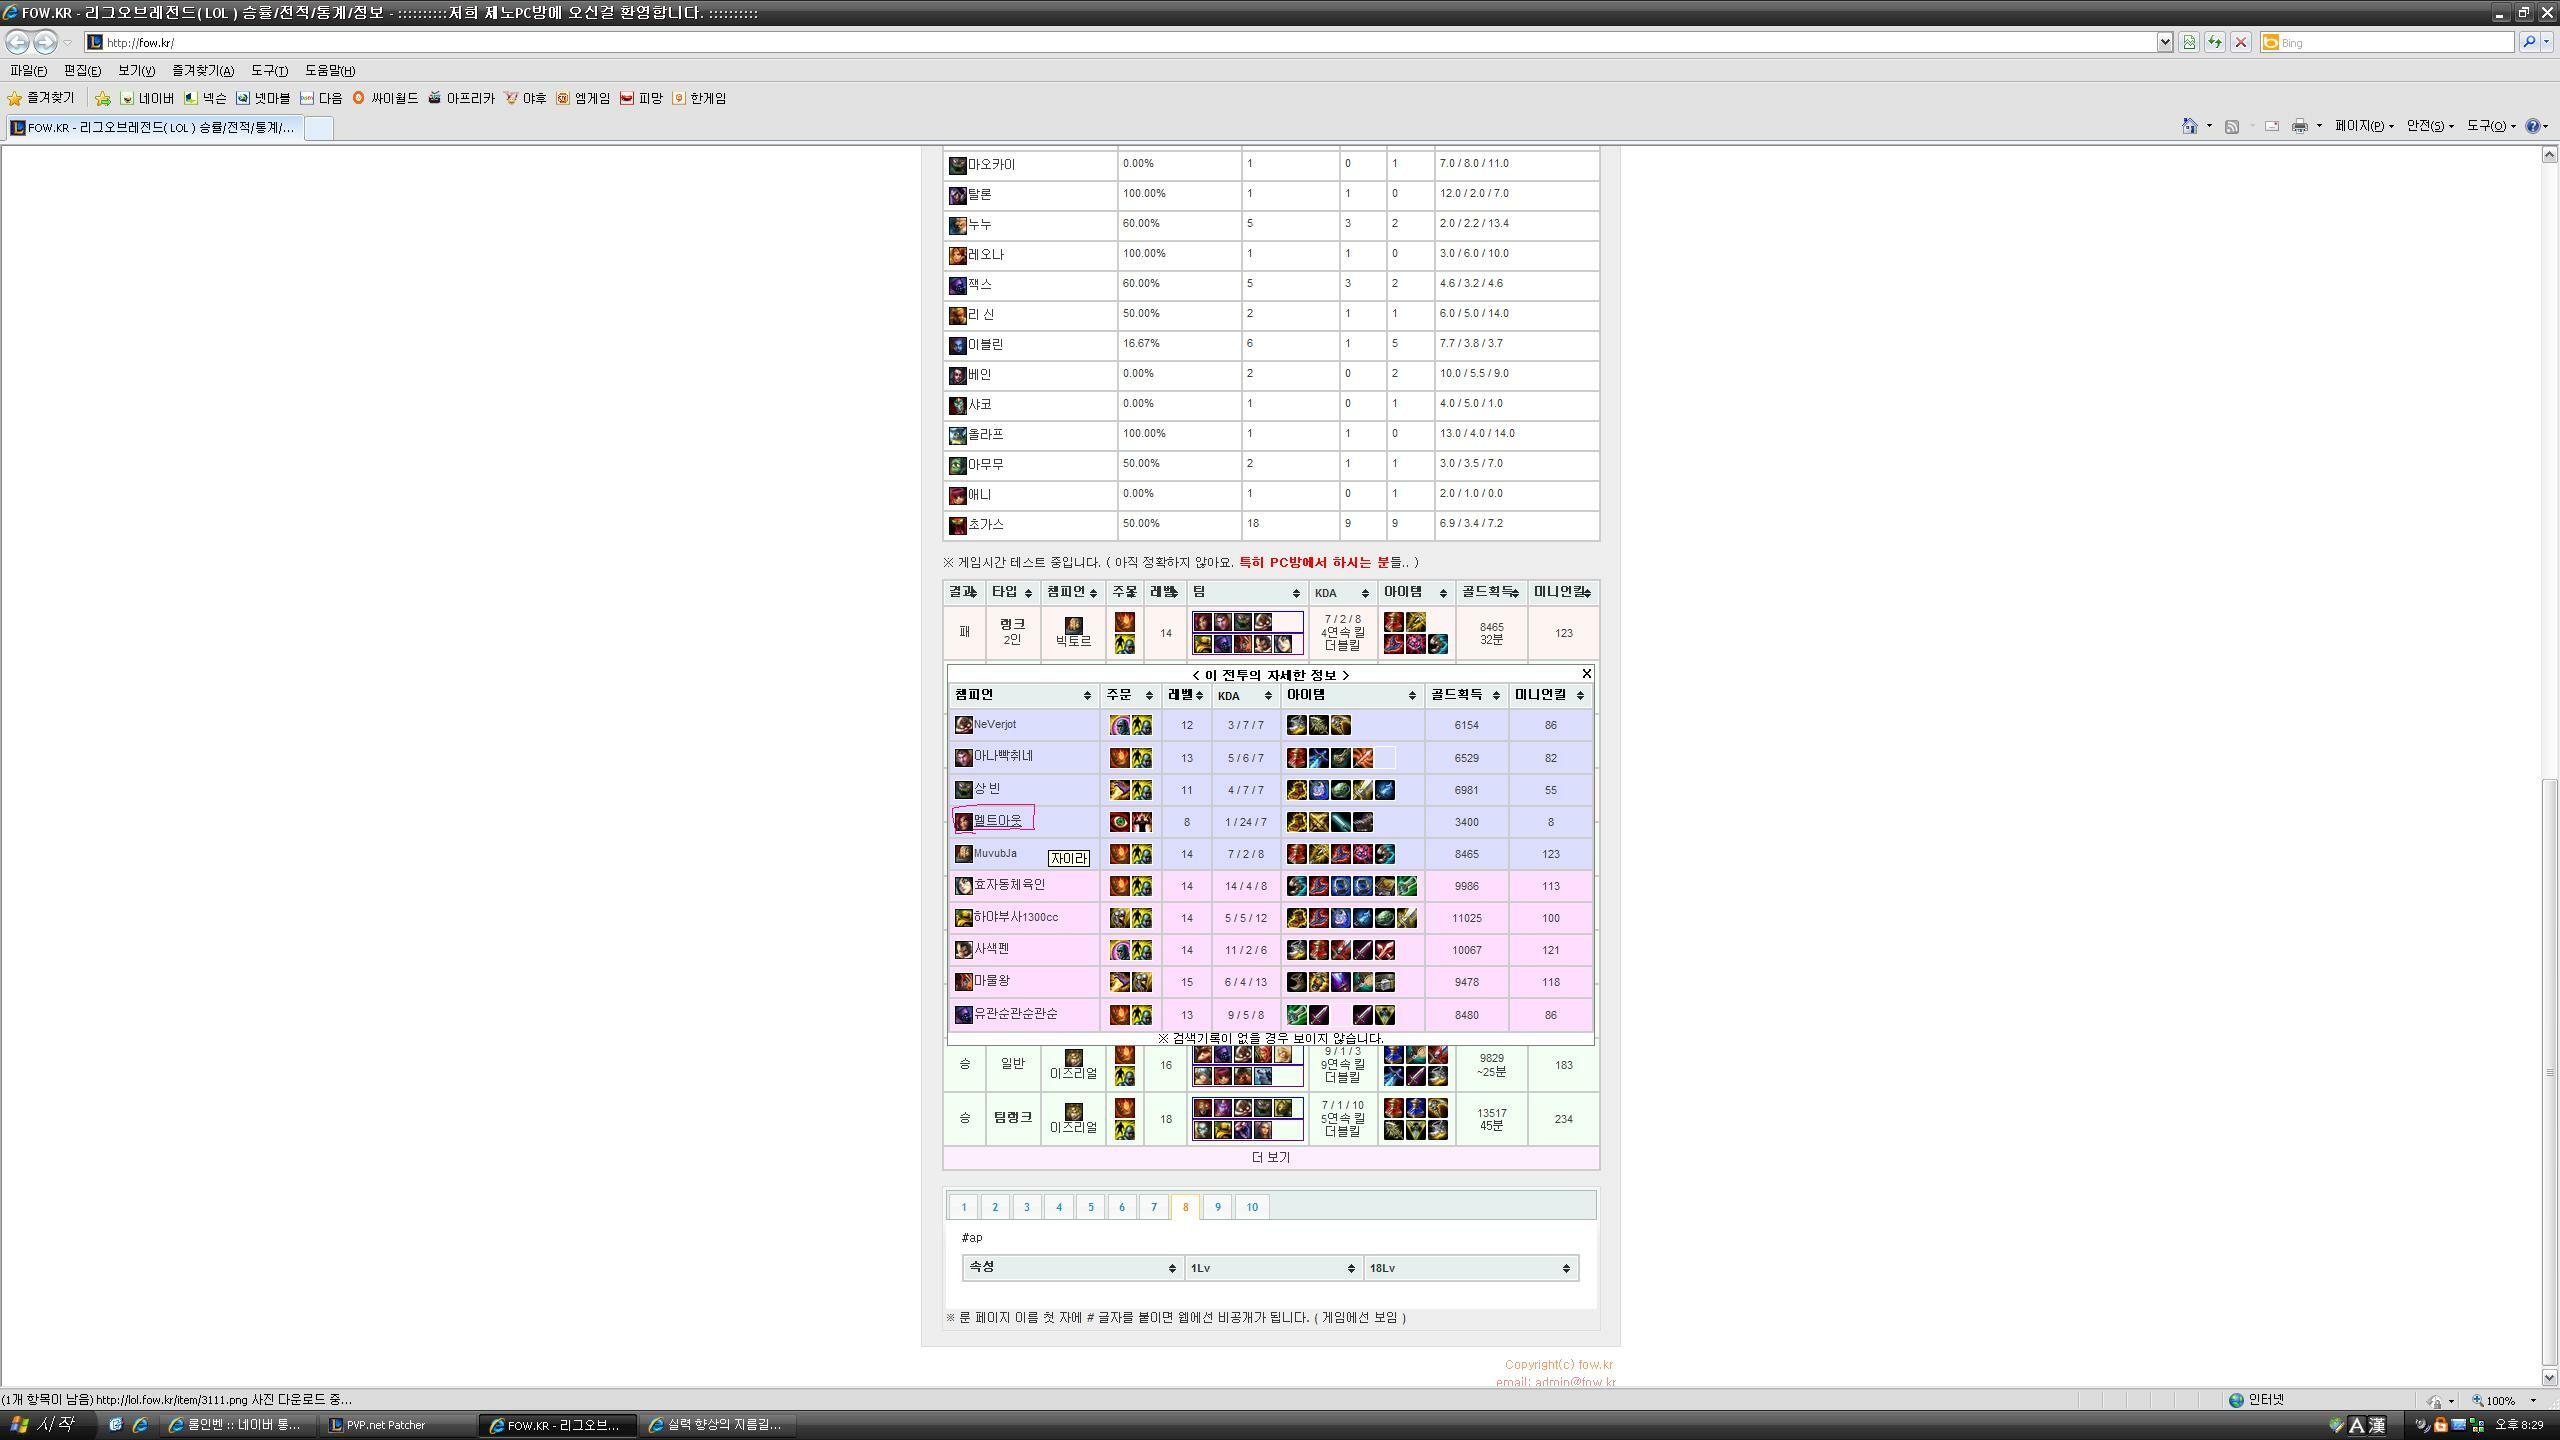Click the eye summoner spell icon for 멜트아웃

1120,822
